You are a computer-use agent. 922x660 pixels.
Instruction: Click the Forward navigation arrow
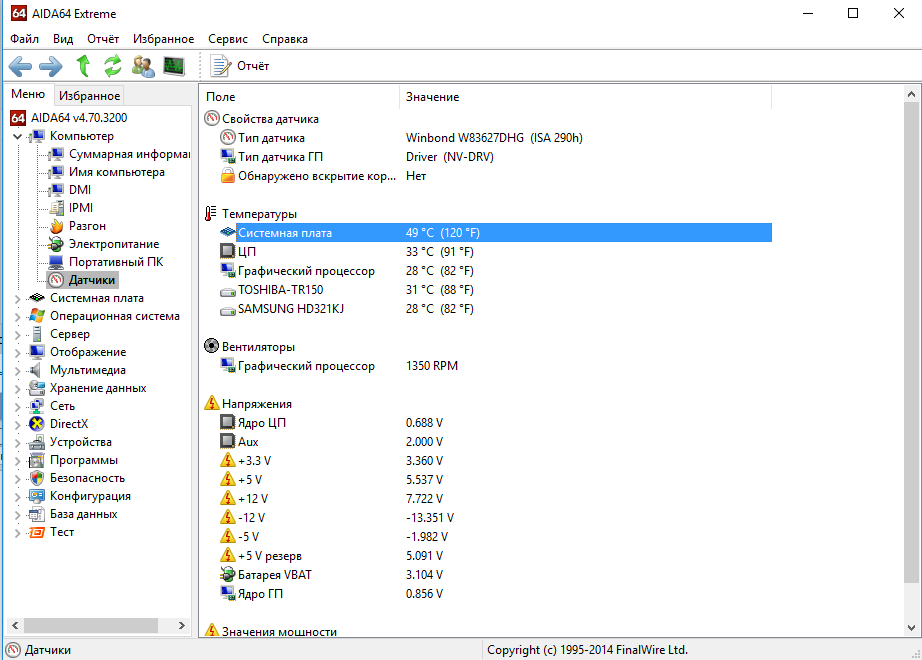point(51,66)
